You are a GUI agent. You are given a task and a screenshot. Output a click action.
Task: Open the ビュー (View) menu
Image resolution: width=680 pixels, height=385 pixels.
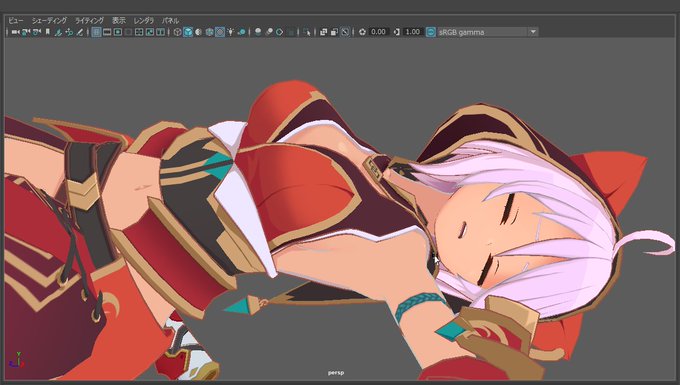[16, 20]
